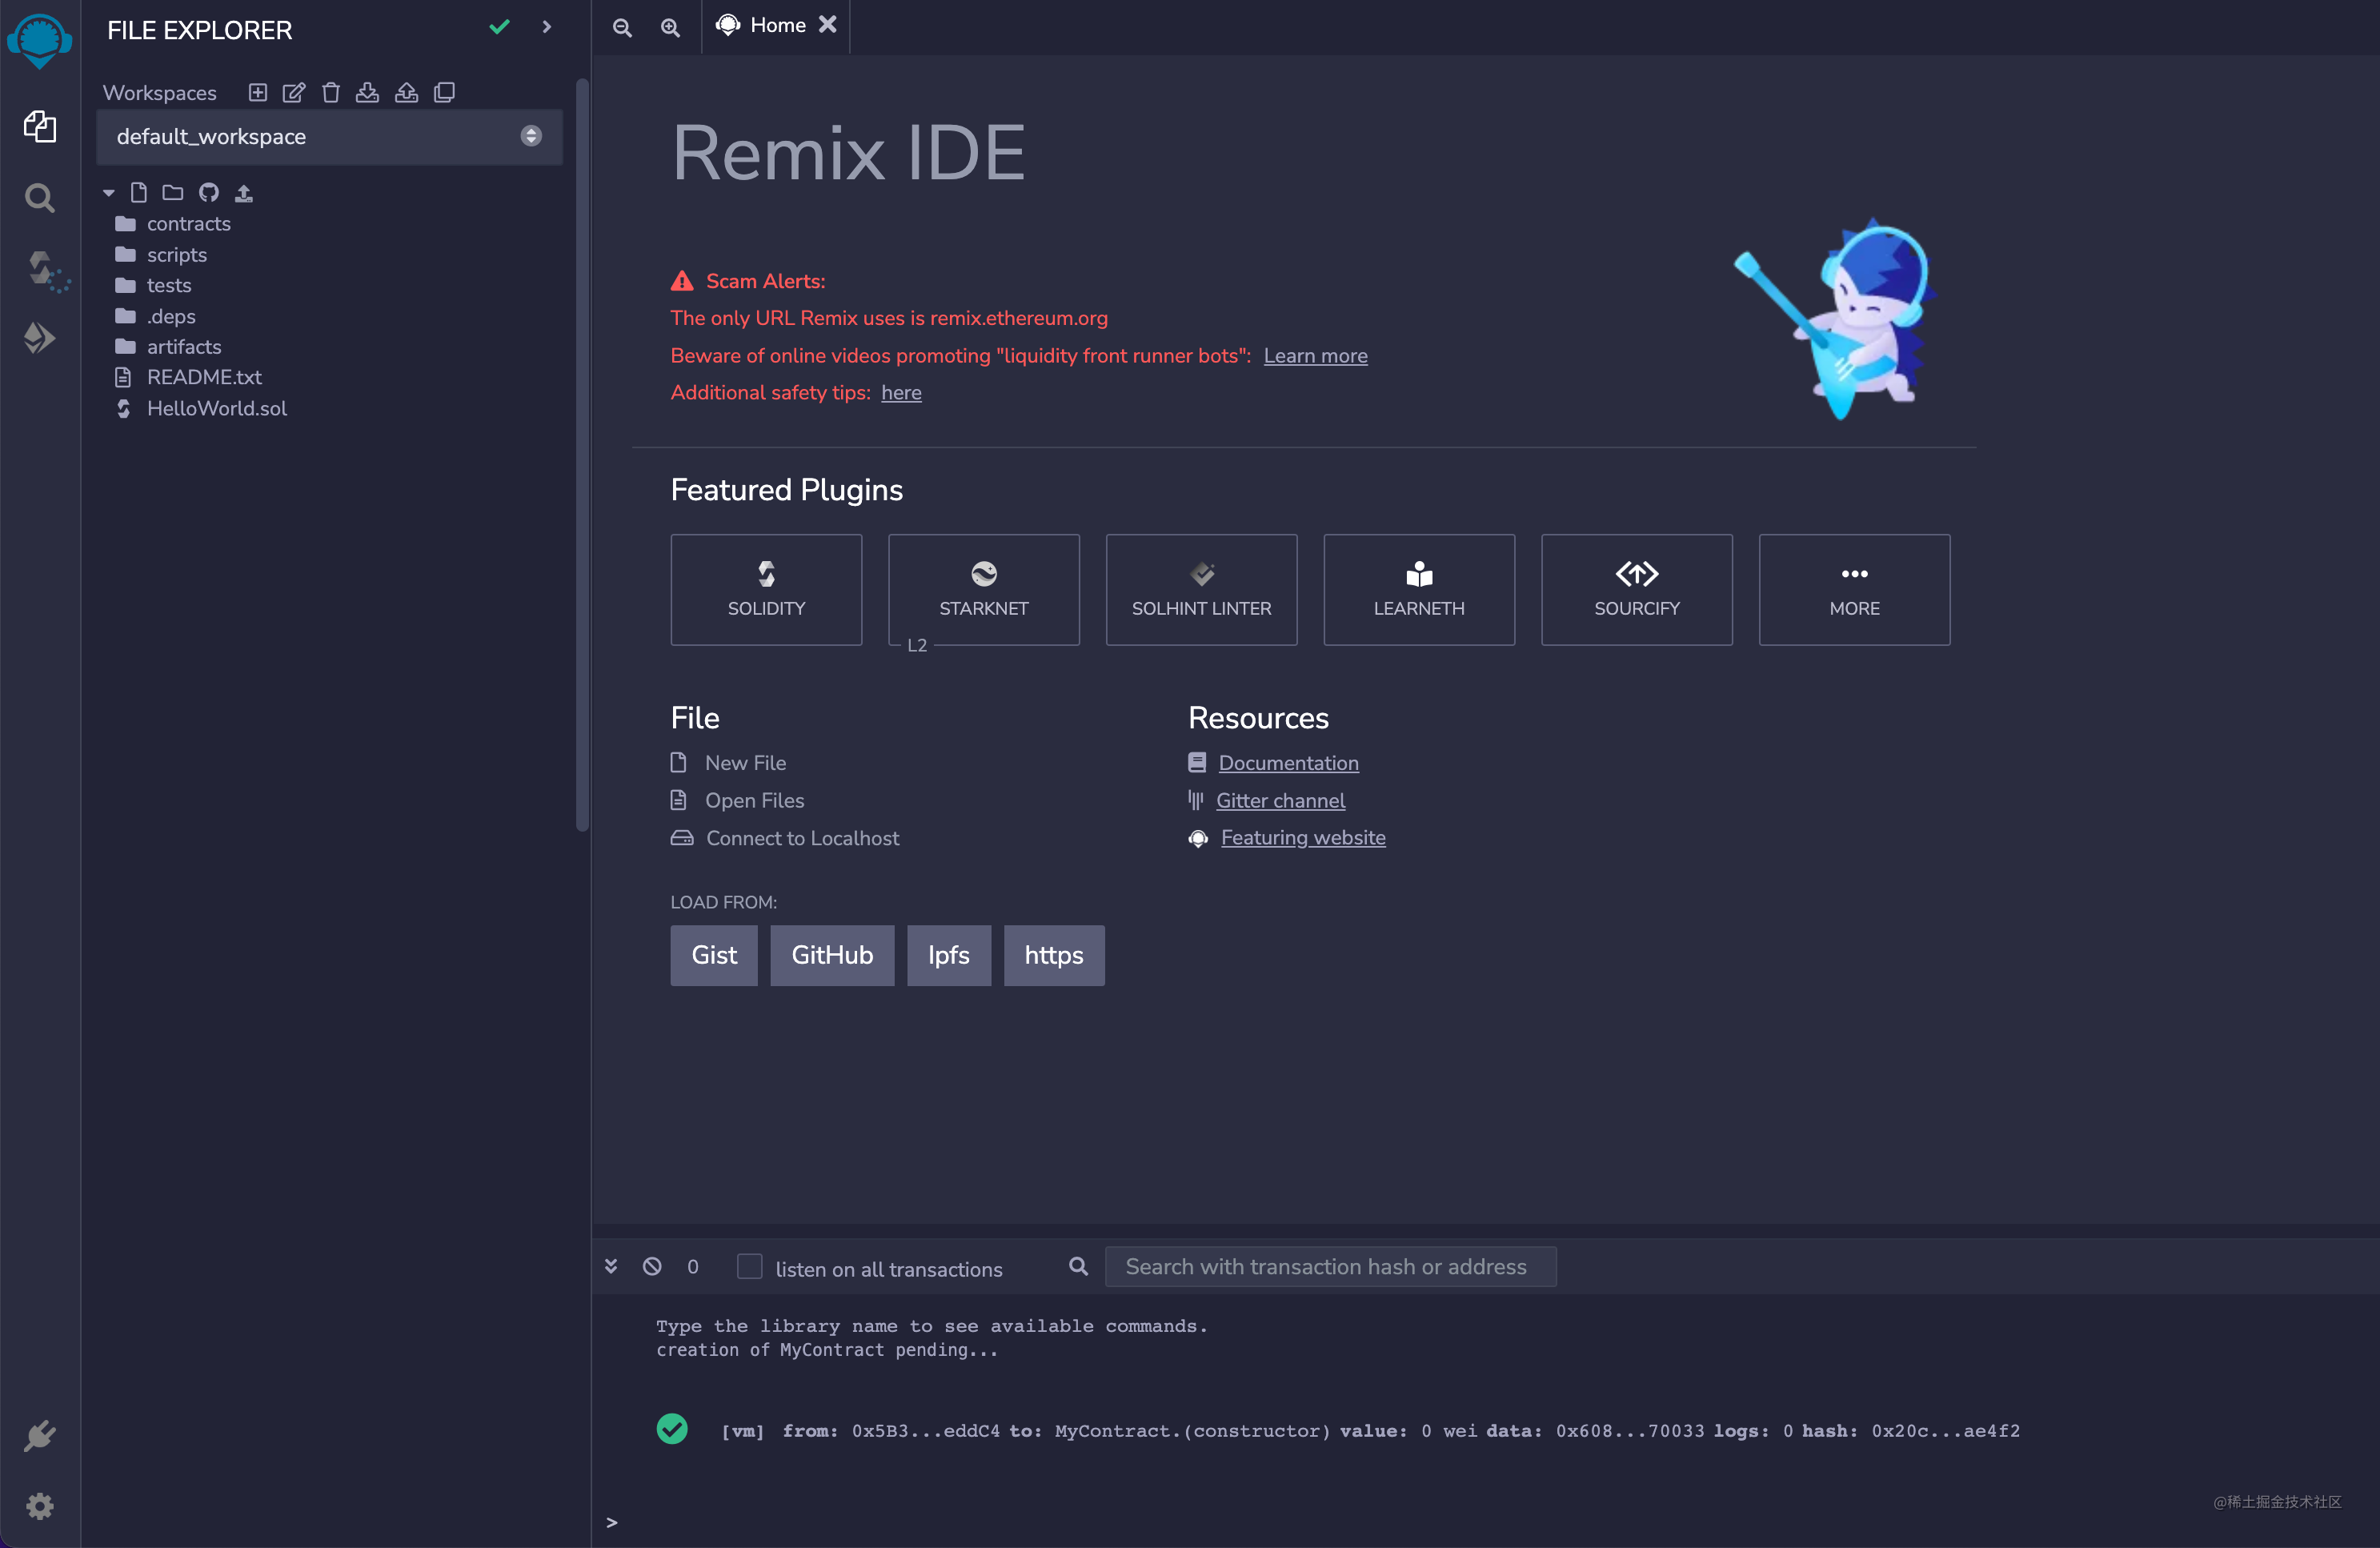This screenshot has width=2380, height=1548.
Task: Create a new file using the file icon
Action: (x=138, y=192)
